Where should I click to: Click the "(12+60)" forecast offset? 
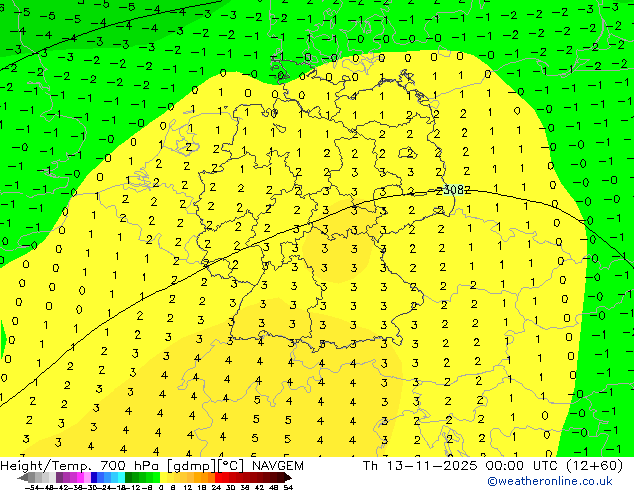click(594, 466)
